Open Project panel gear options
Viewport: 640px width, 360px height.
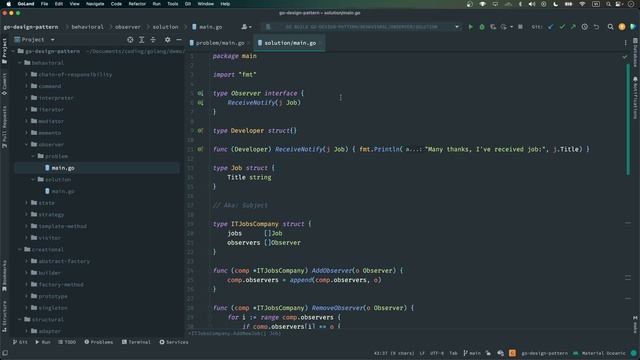(167, 40)
